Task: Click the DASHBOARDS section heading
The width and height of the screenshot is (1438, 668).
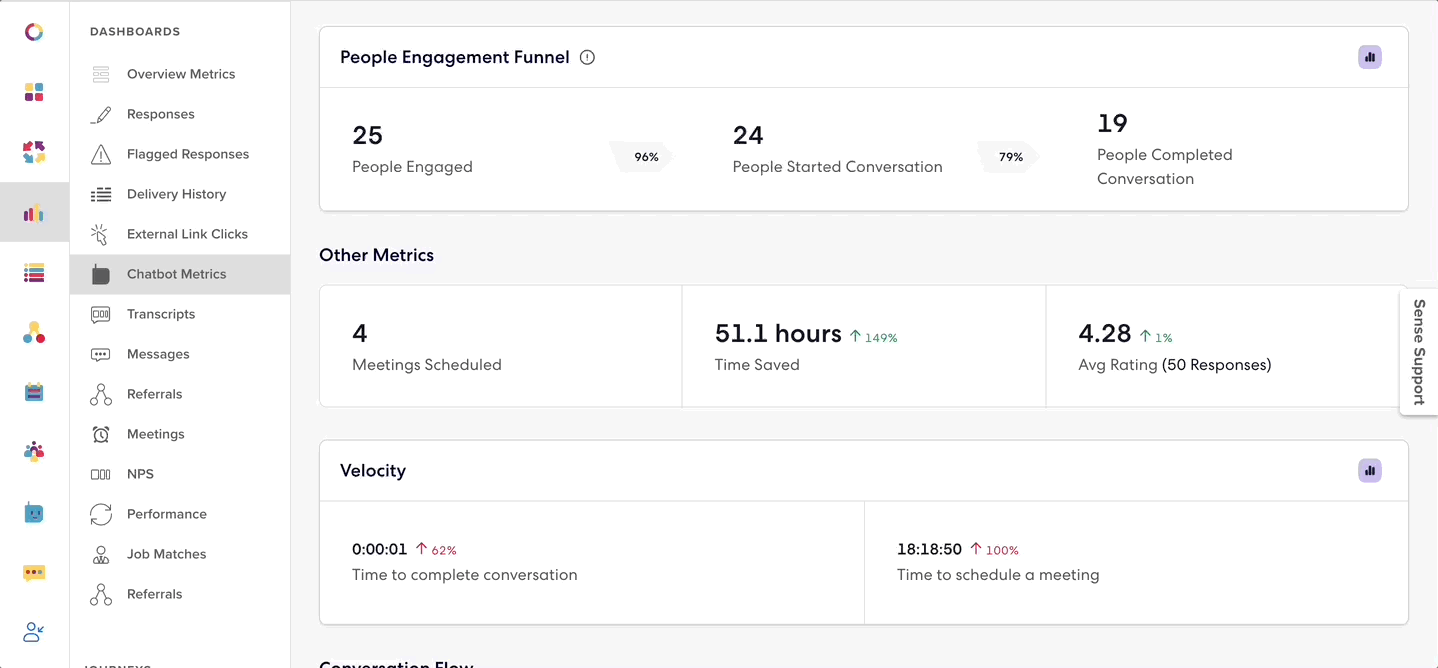Action: coord(135,32)
